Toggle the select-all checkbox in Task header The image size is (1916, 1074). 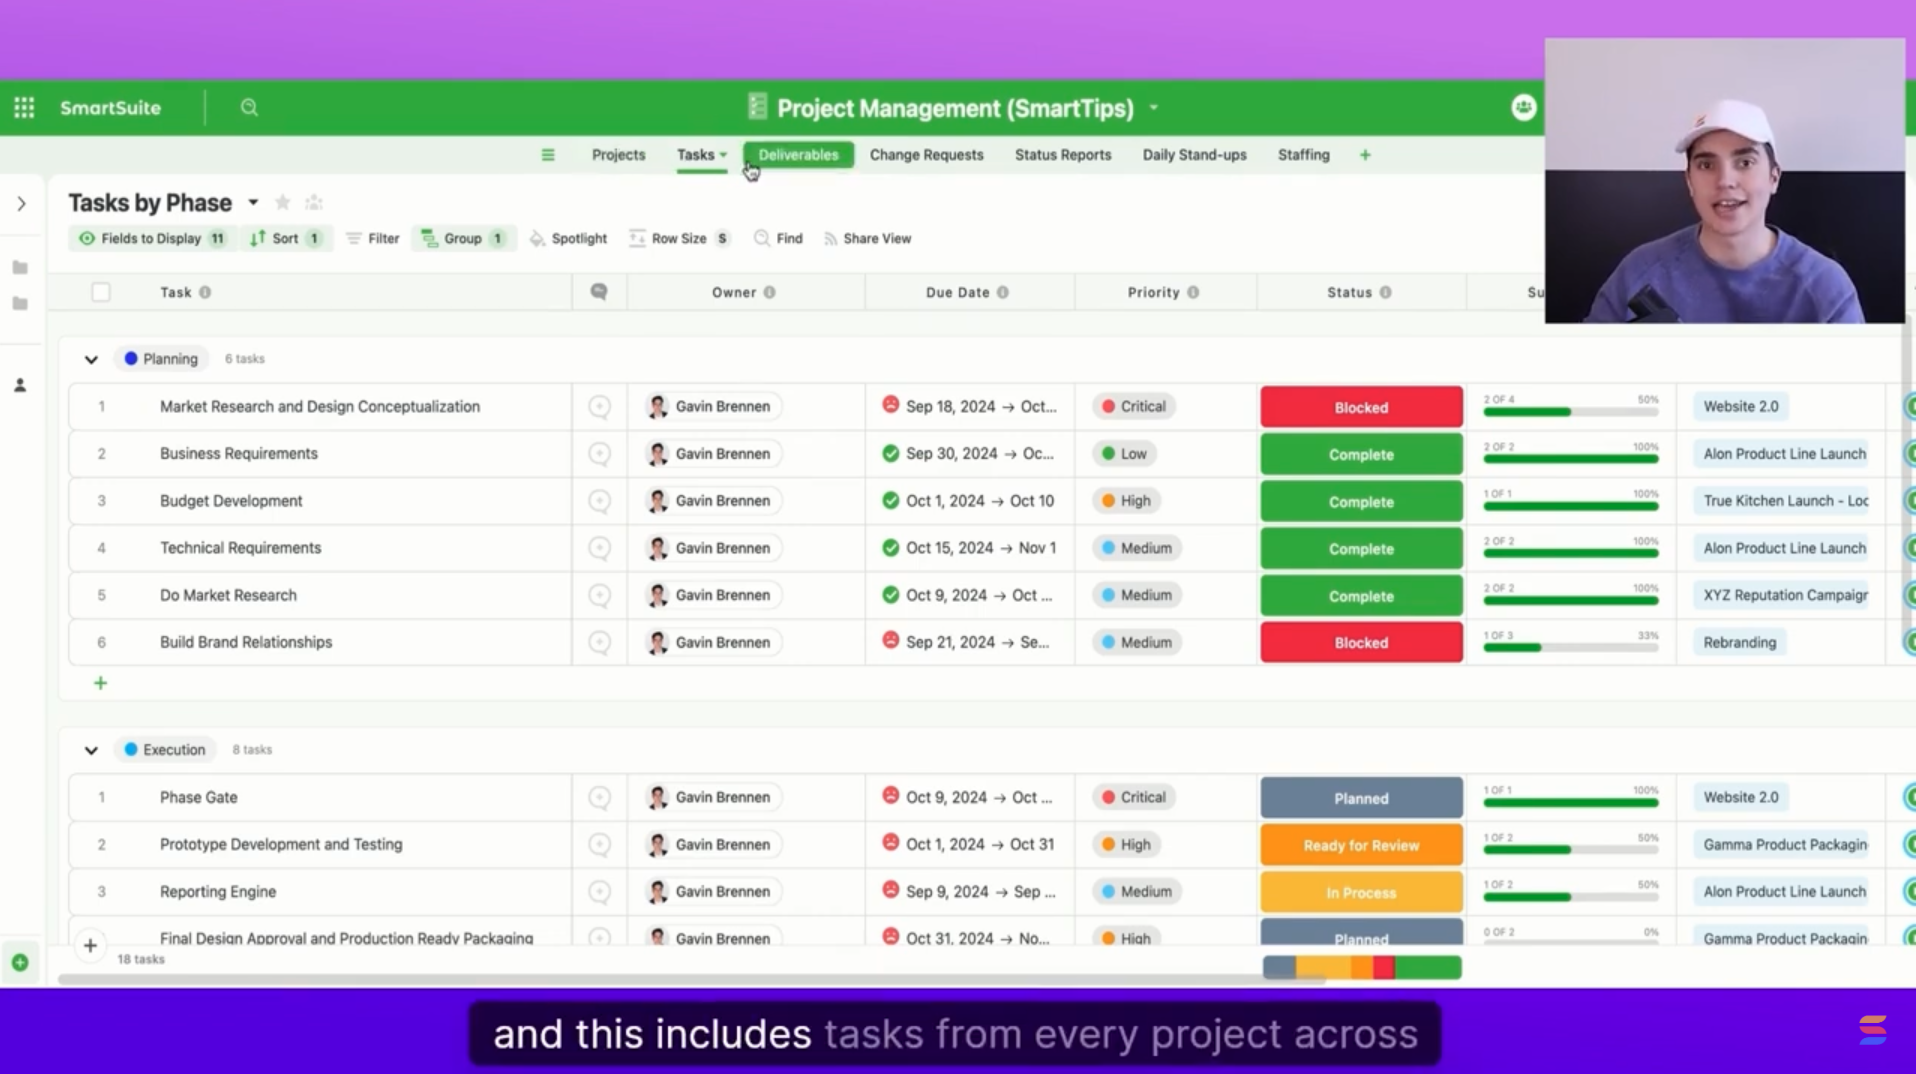pyautogui.click(x=101, y=292)
